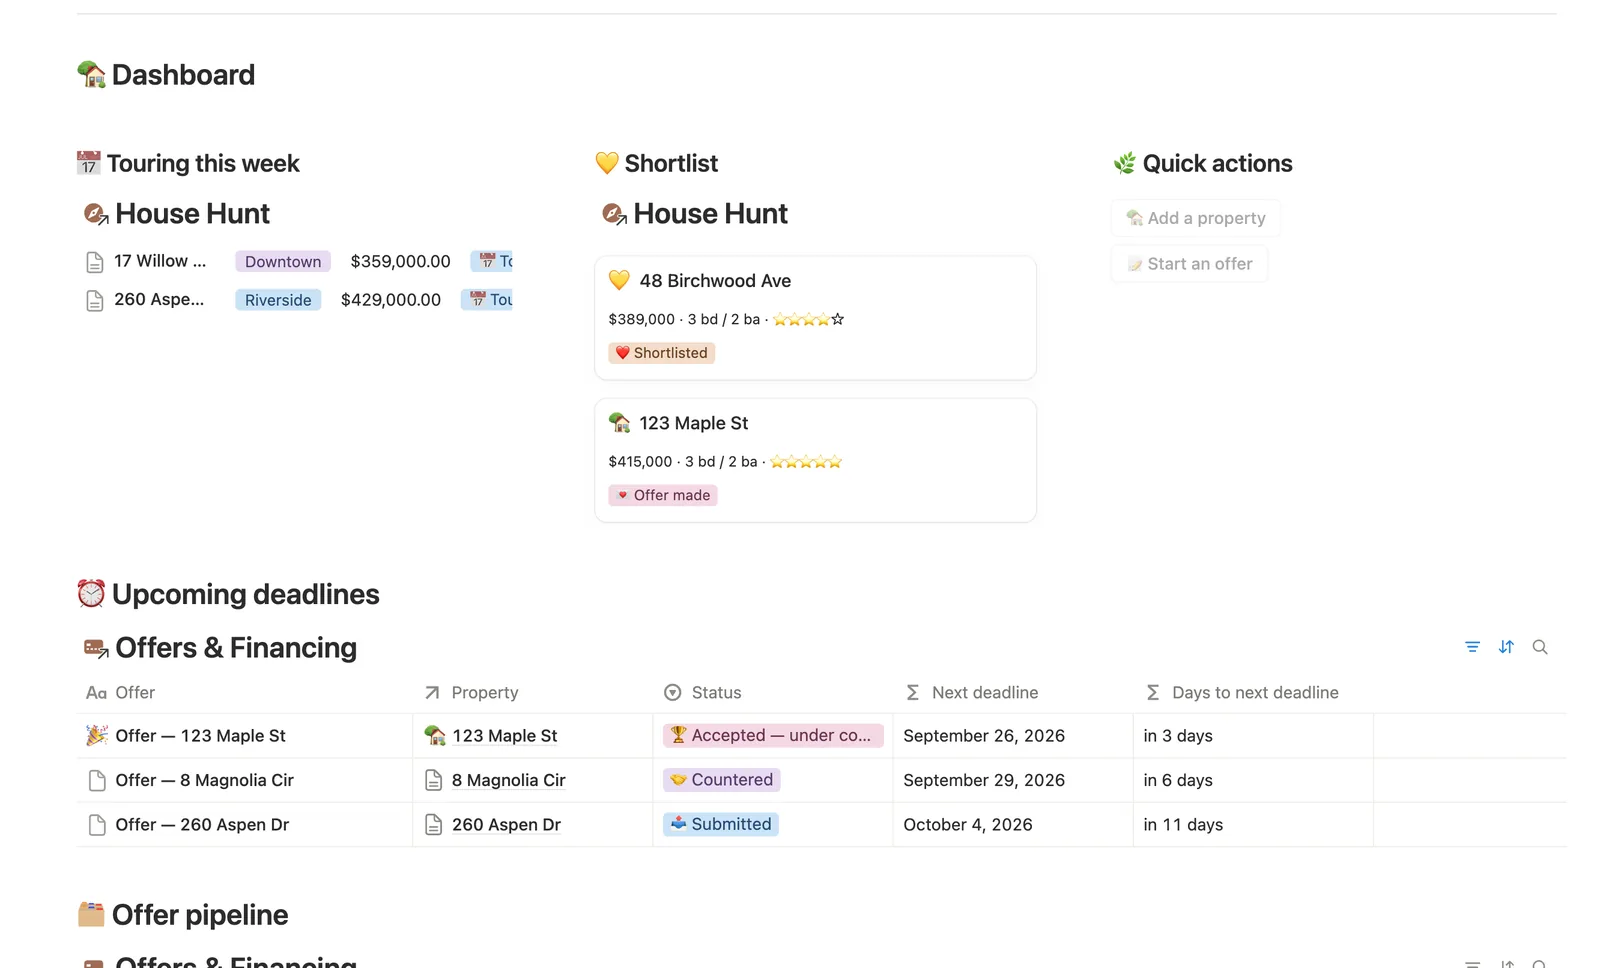Click the in 6 days cell
Screen dimensions: 1600x968
coord(1253,780)
